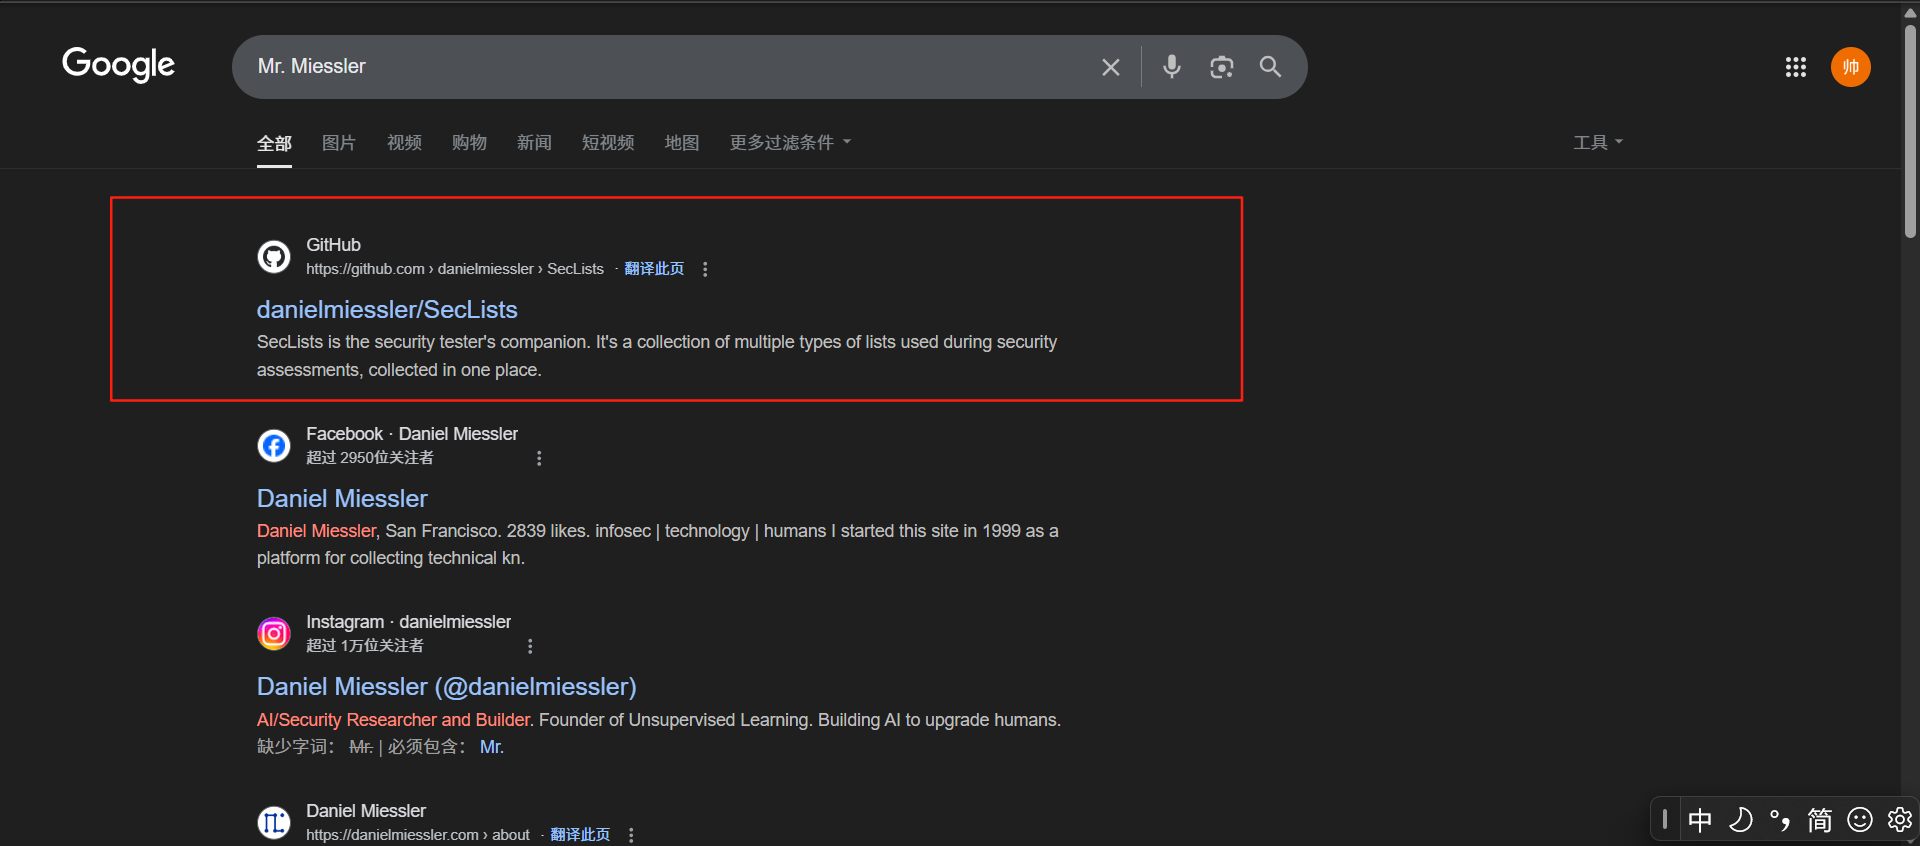Click the 超过 1万位关注者 text
This screenshot has height=846, width=1920.
pos(365,646)
